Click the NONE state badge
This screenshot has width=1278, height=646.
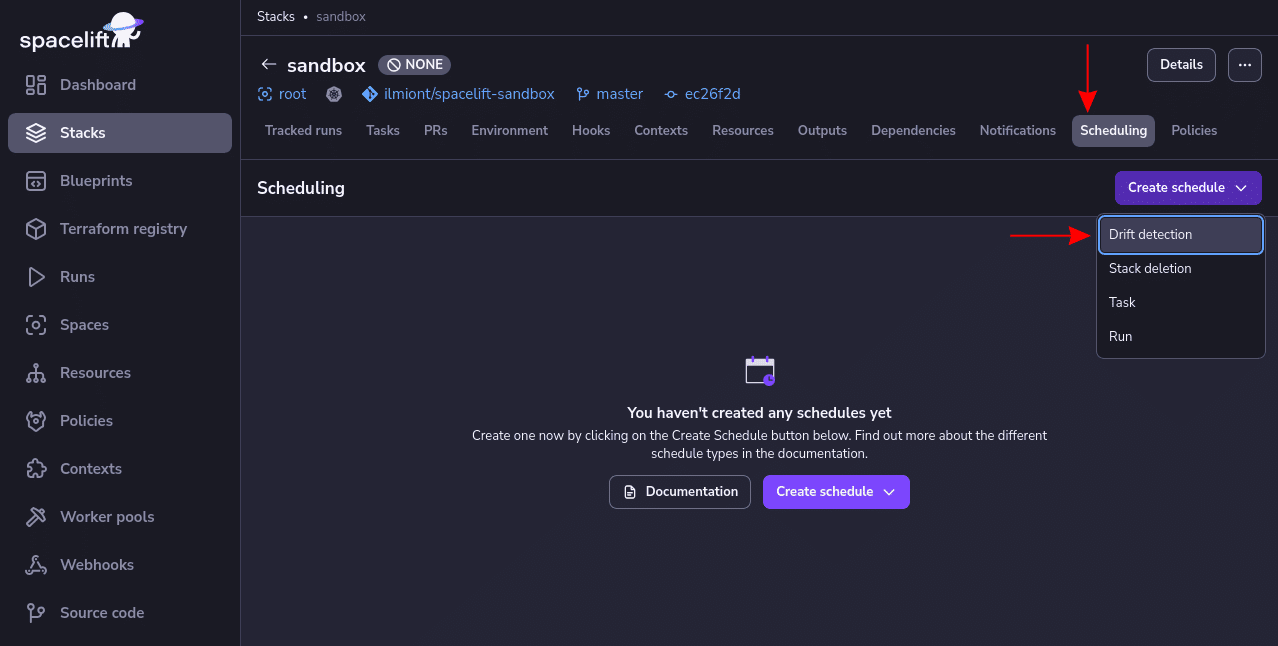415,64
